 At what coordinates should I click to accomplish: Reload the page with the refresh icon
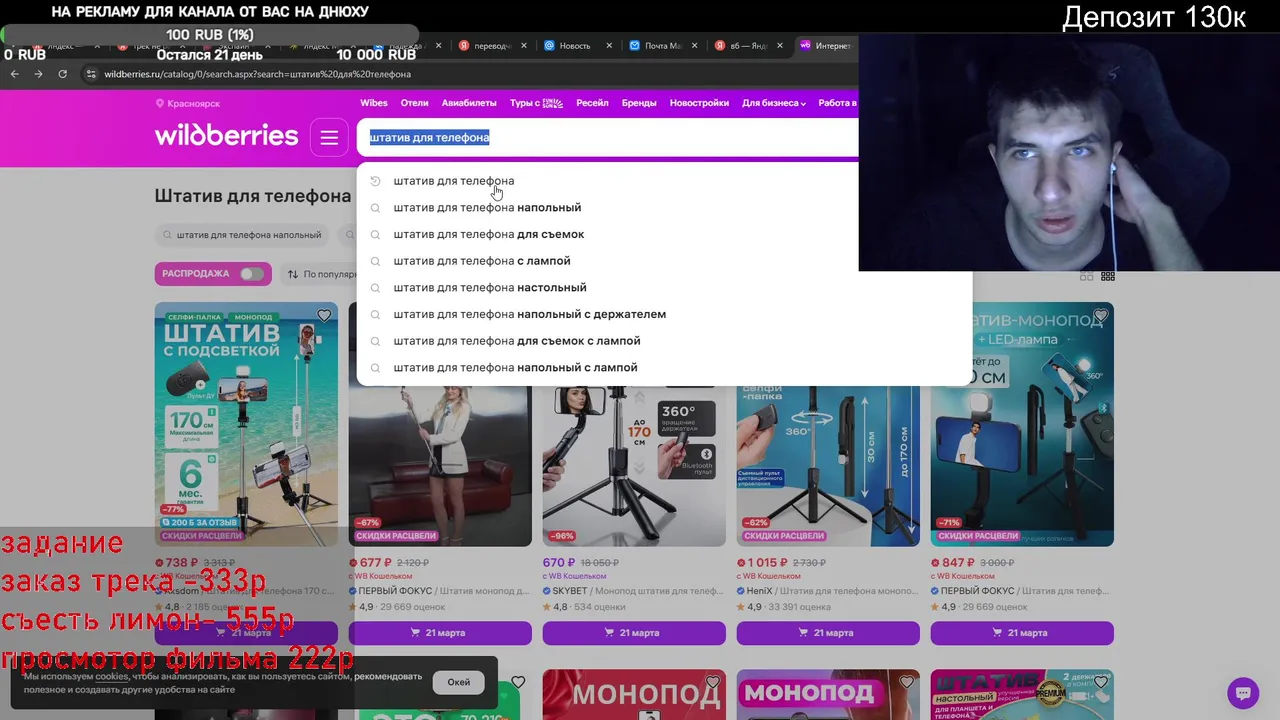tap(62, 74)
